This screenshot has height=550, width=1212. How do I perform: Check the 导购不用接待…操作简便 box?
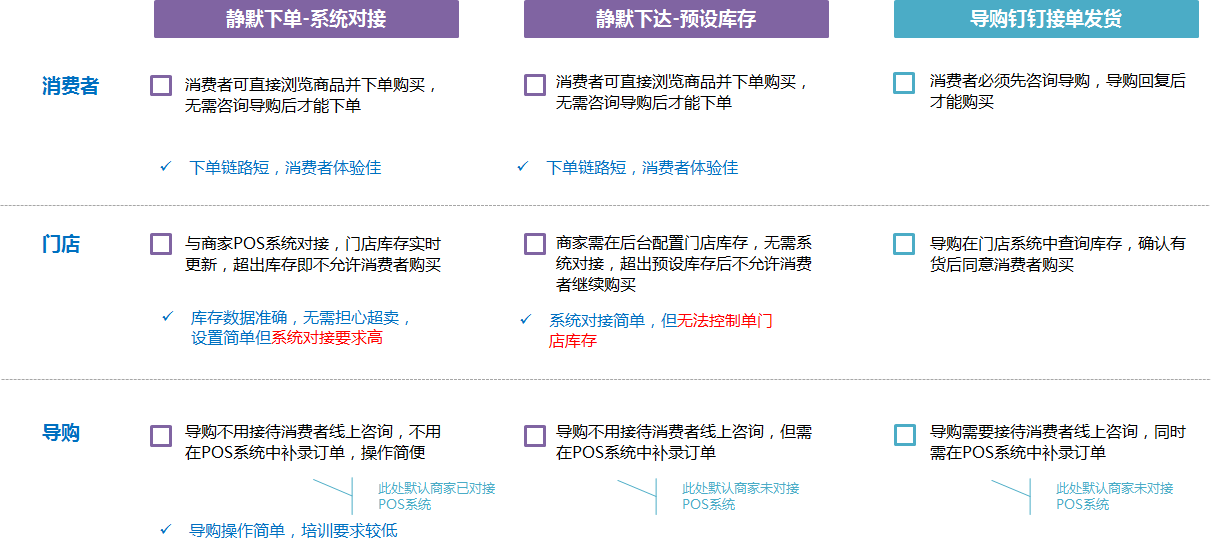161,436
